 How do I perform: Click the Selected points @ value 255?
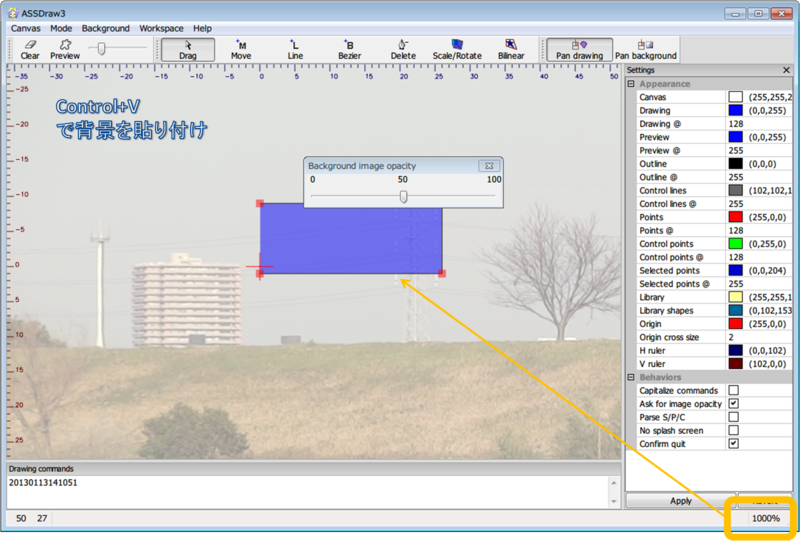(x=736, y=284)
